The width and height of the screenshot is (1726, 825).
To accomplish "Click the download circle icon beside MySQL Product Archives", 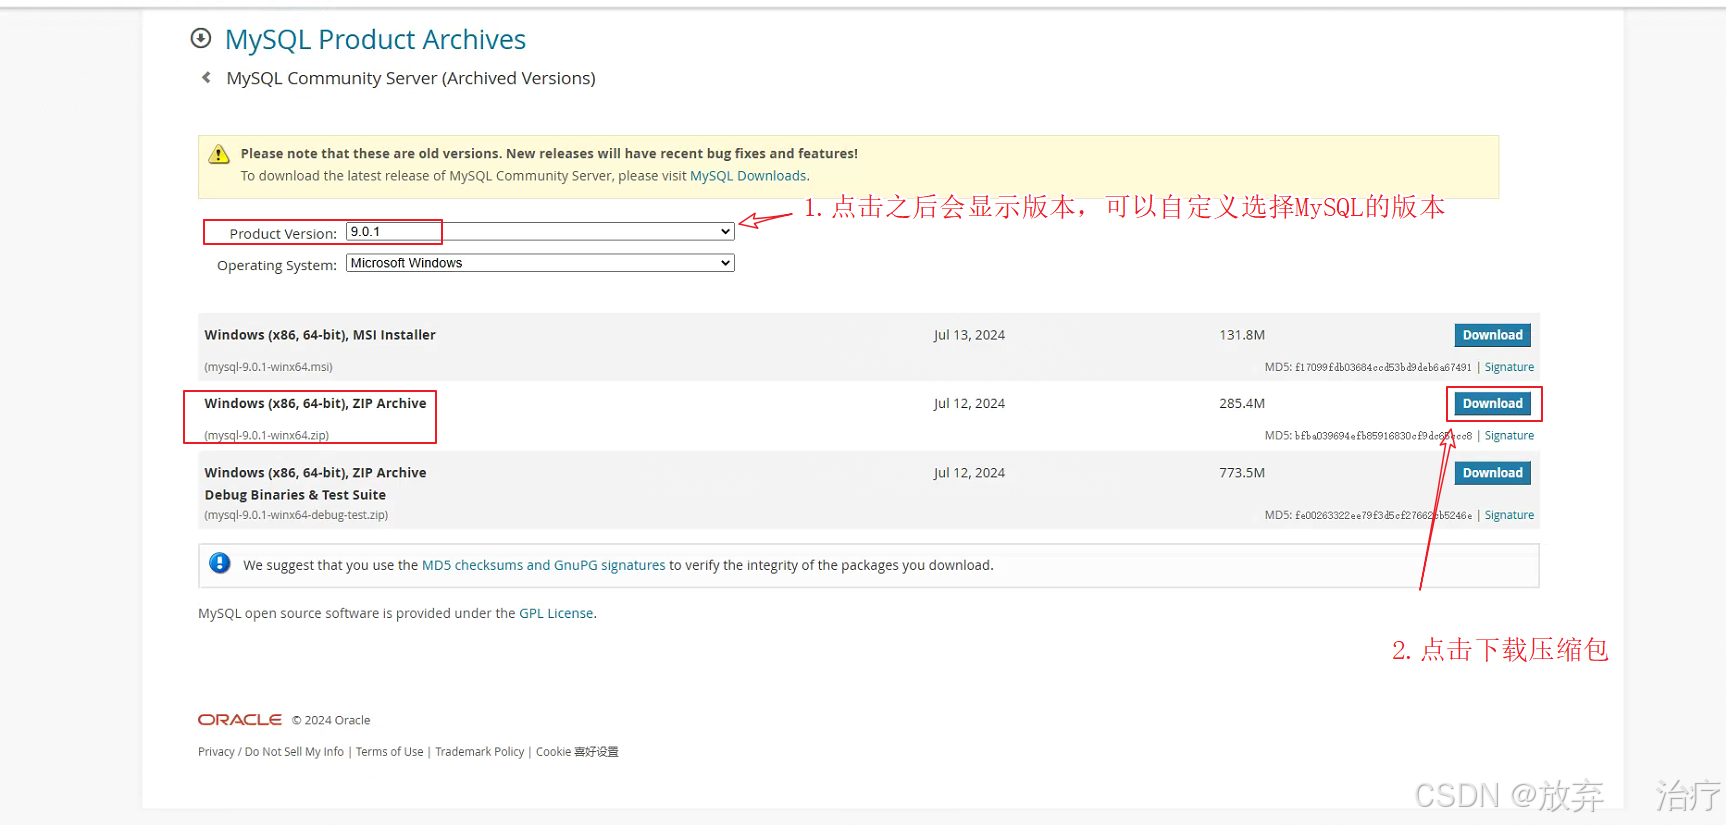I will tap(201, 38).
